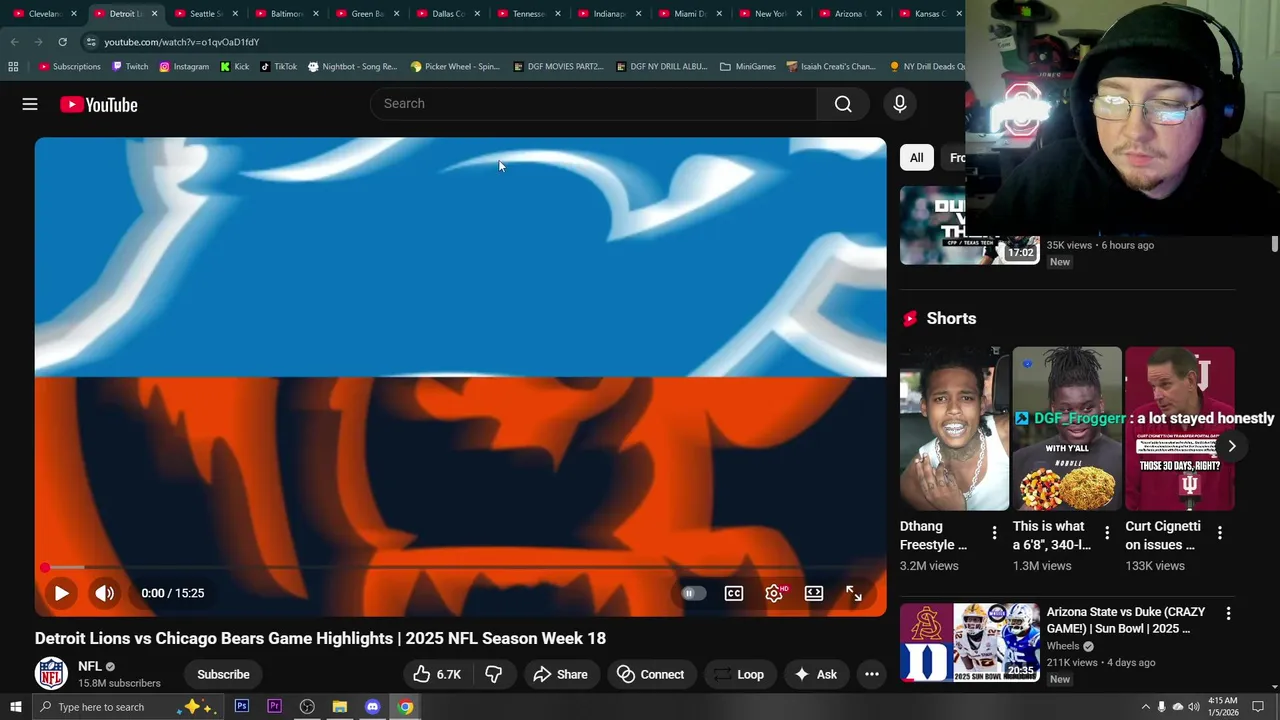
Task: Like the video with the thumbs up
Action: (437, 674)
